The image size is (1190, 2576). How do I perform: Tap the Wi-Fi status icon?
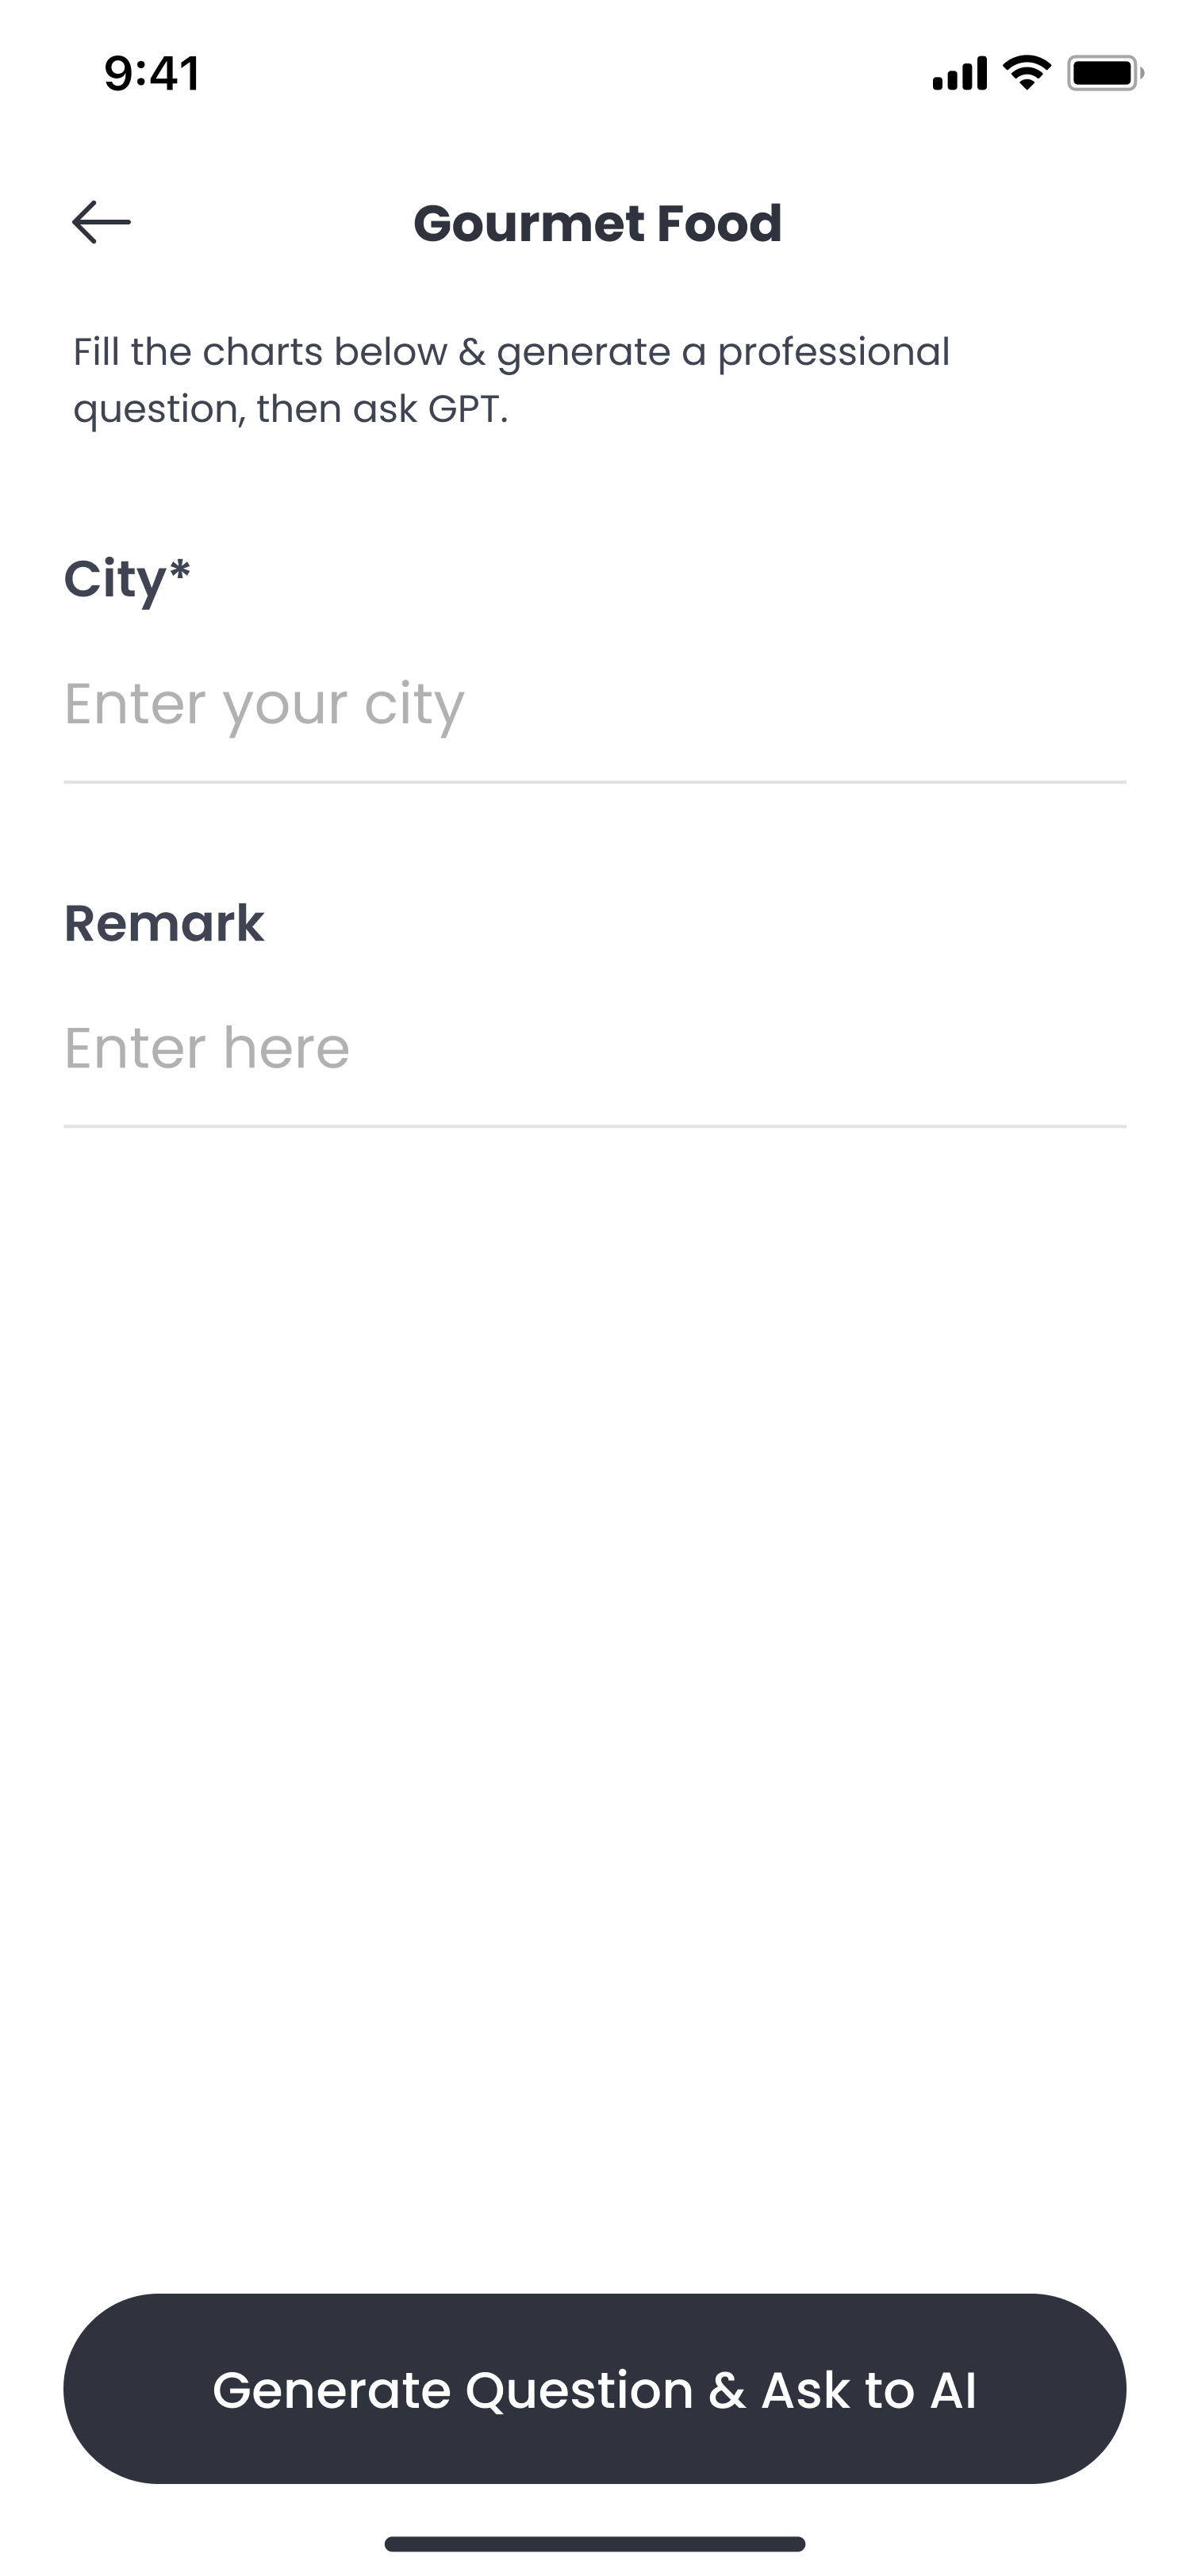[1026, 73]
